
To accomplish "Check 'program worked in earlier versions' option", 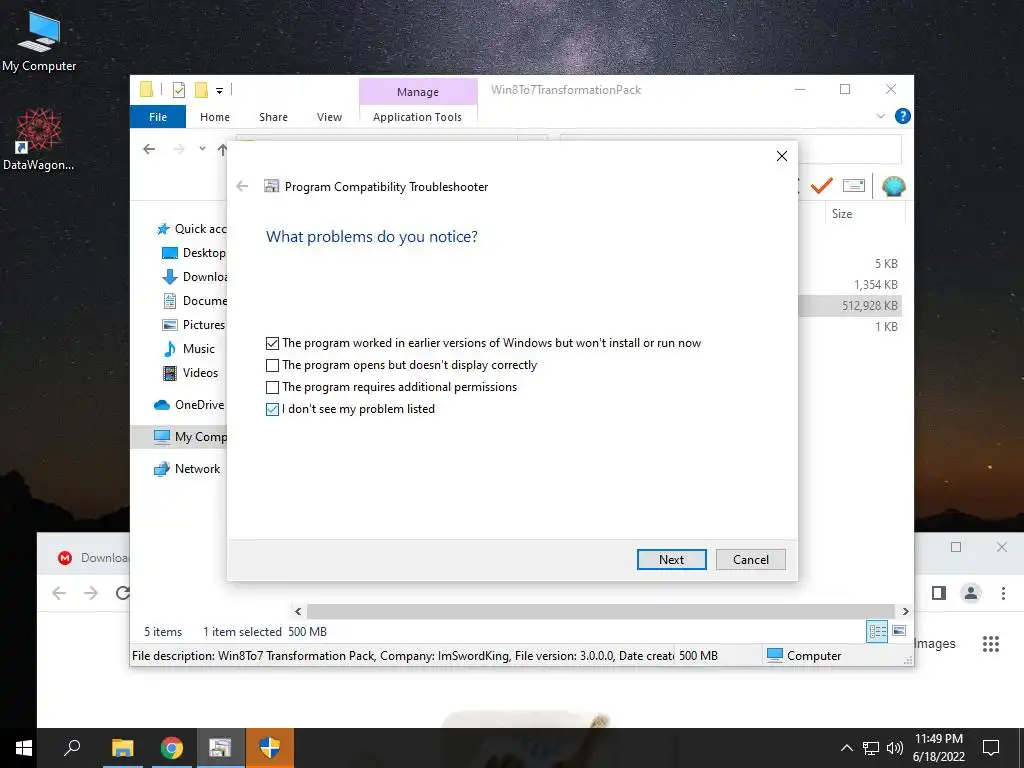I will tap(272, 343).
